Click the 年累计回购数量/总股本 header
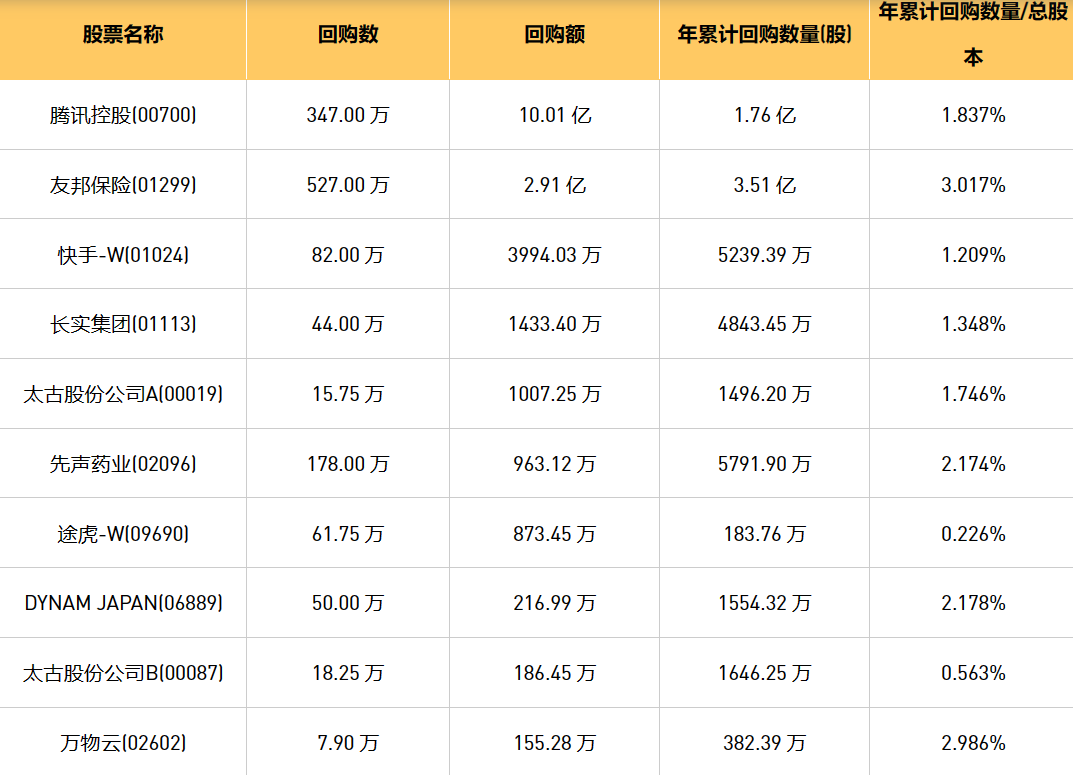 tap(972, 35)
